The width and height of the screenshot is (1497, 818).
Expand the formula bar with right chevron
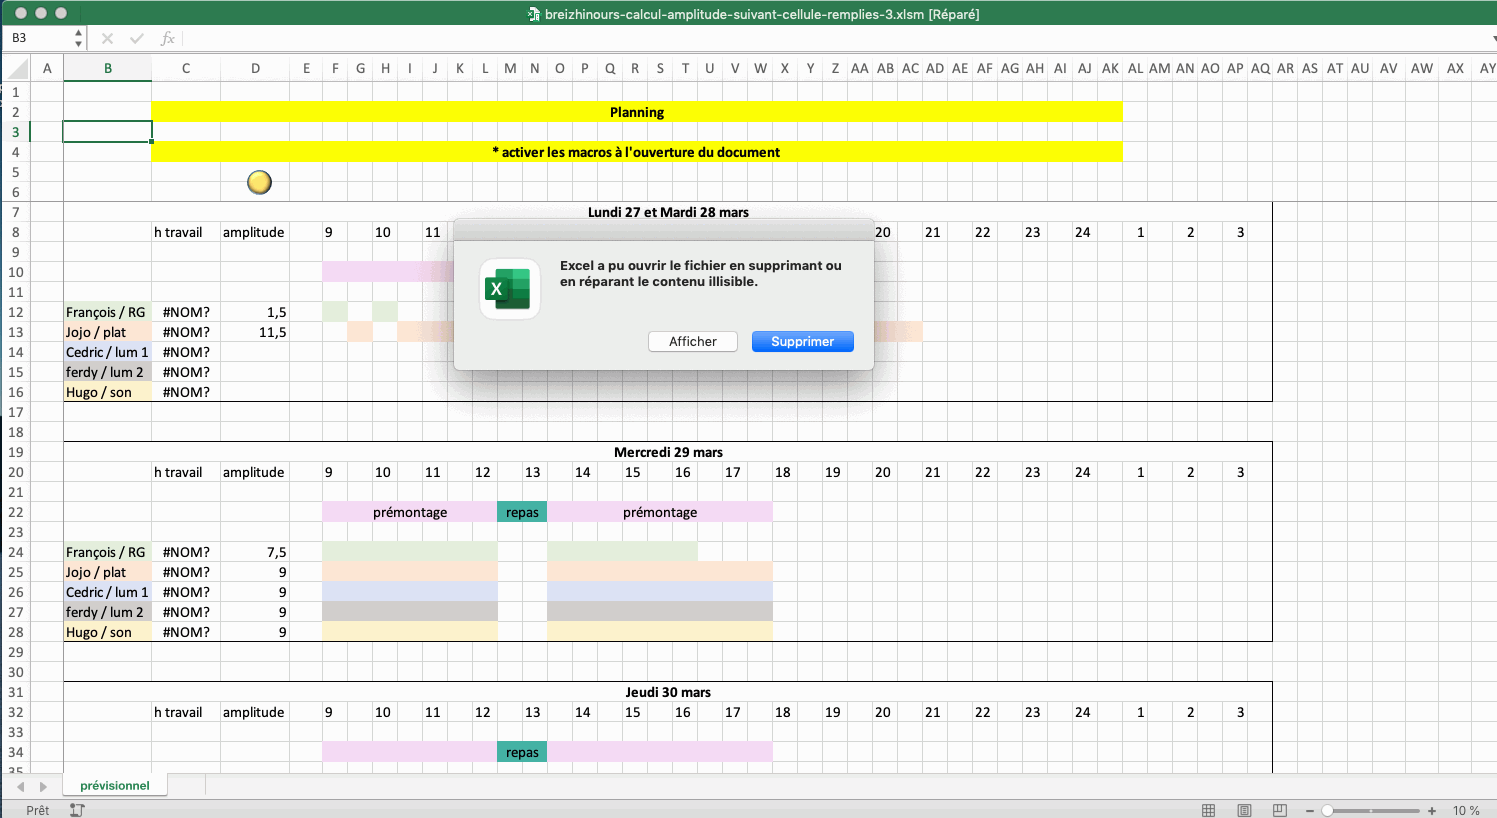(1493, 38)
